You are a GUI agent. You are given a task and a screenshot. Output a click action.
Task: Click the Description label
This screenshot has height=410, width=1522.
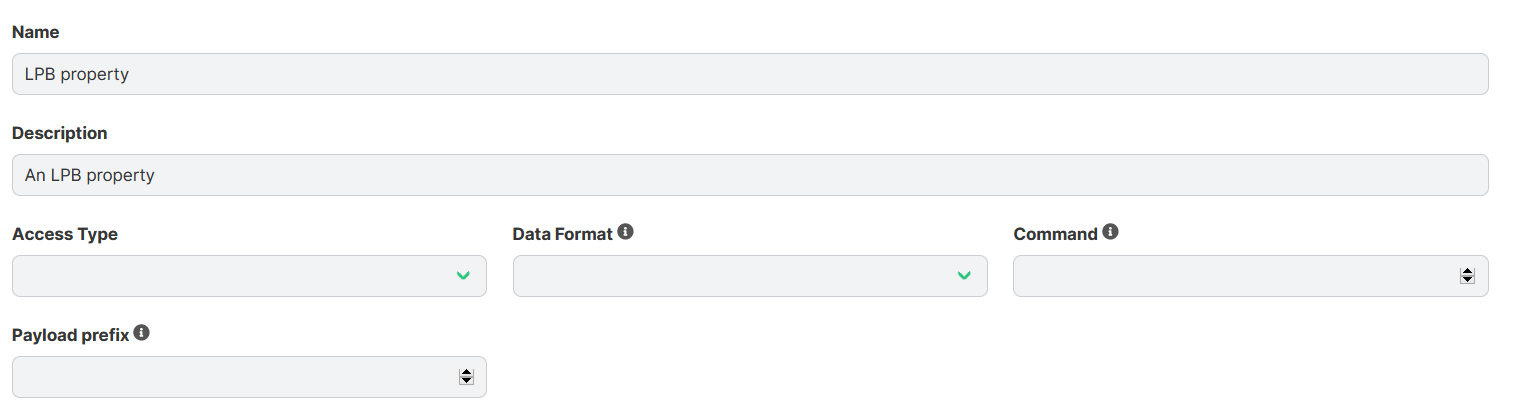click(60, 133)
